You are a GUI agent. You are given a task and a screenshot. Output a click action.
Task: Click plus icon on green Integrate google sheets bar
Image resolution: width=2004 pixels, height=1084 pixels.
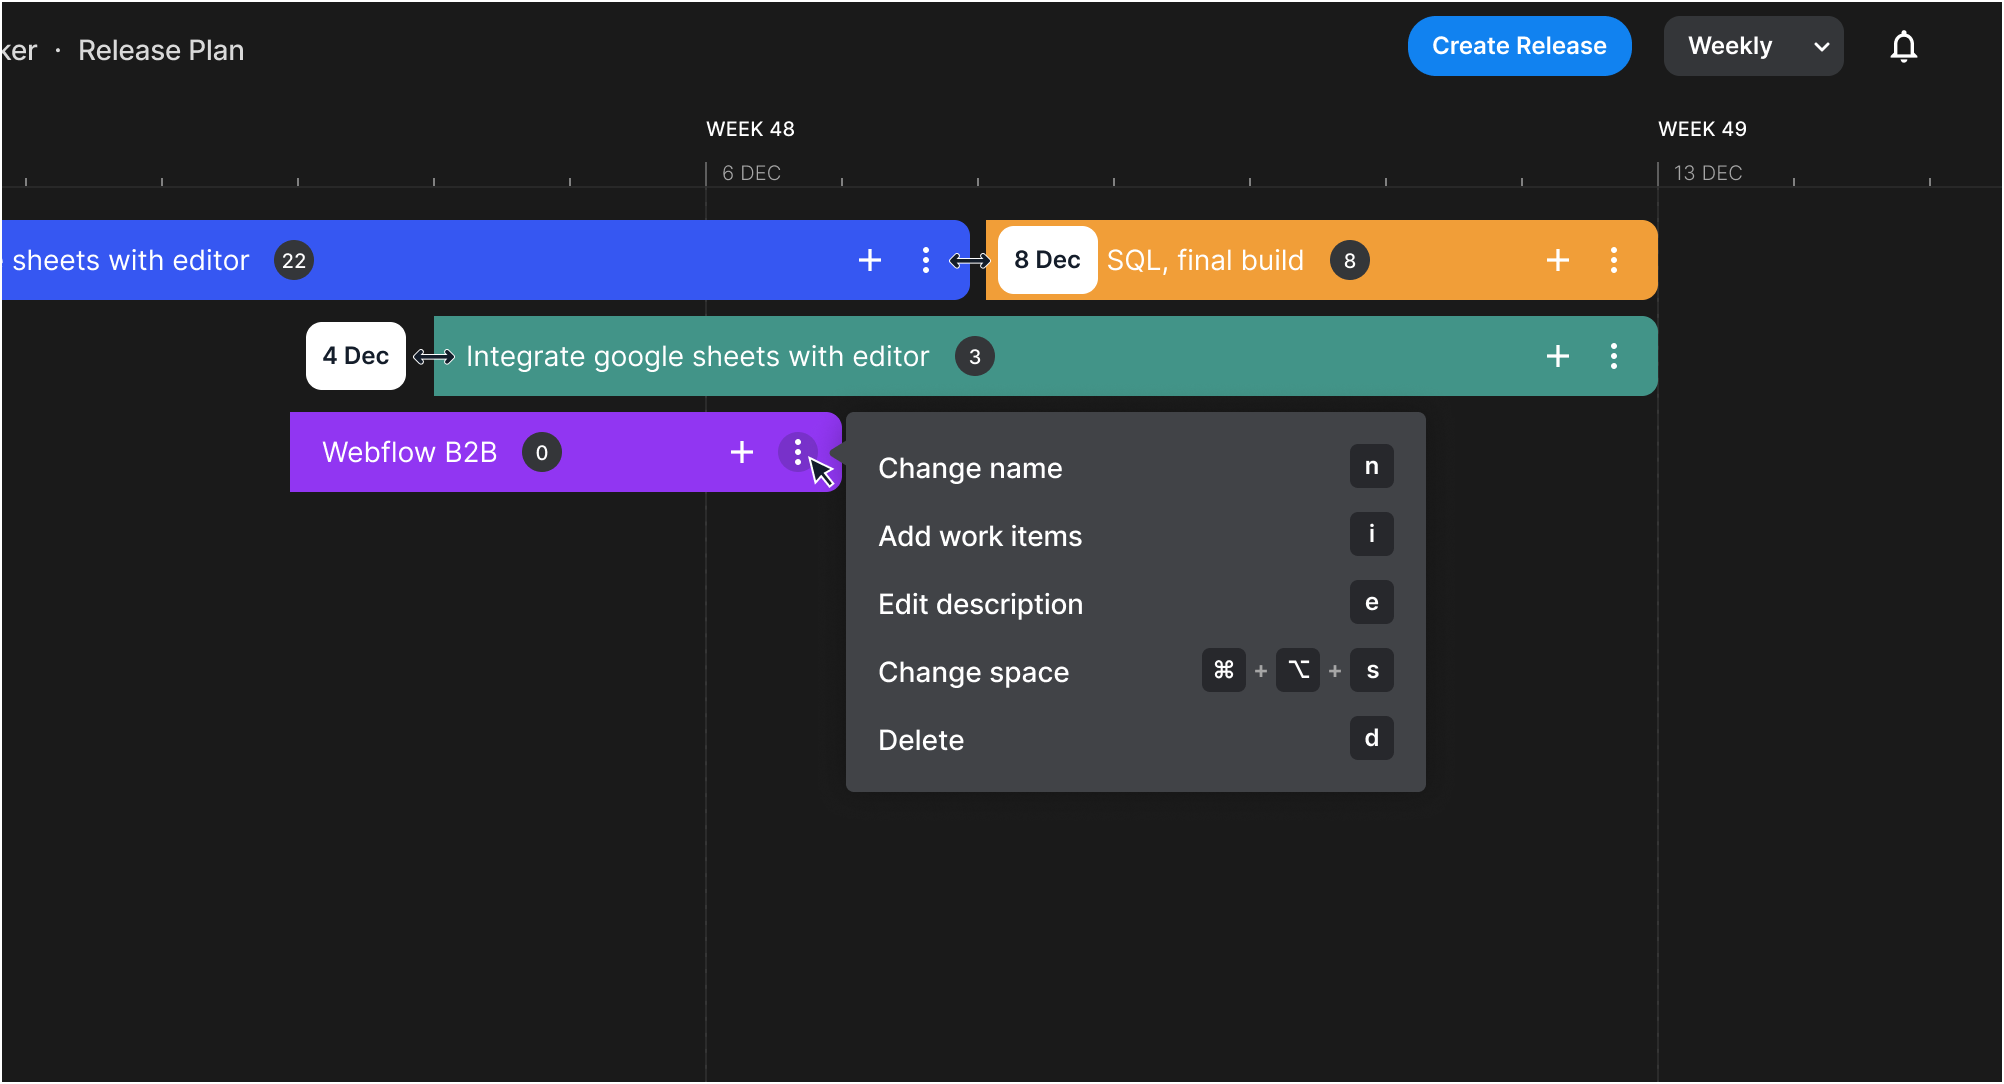coord(1557,356)
